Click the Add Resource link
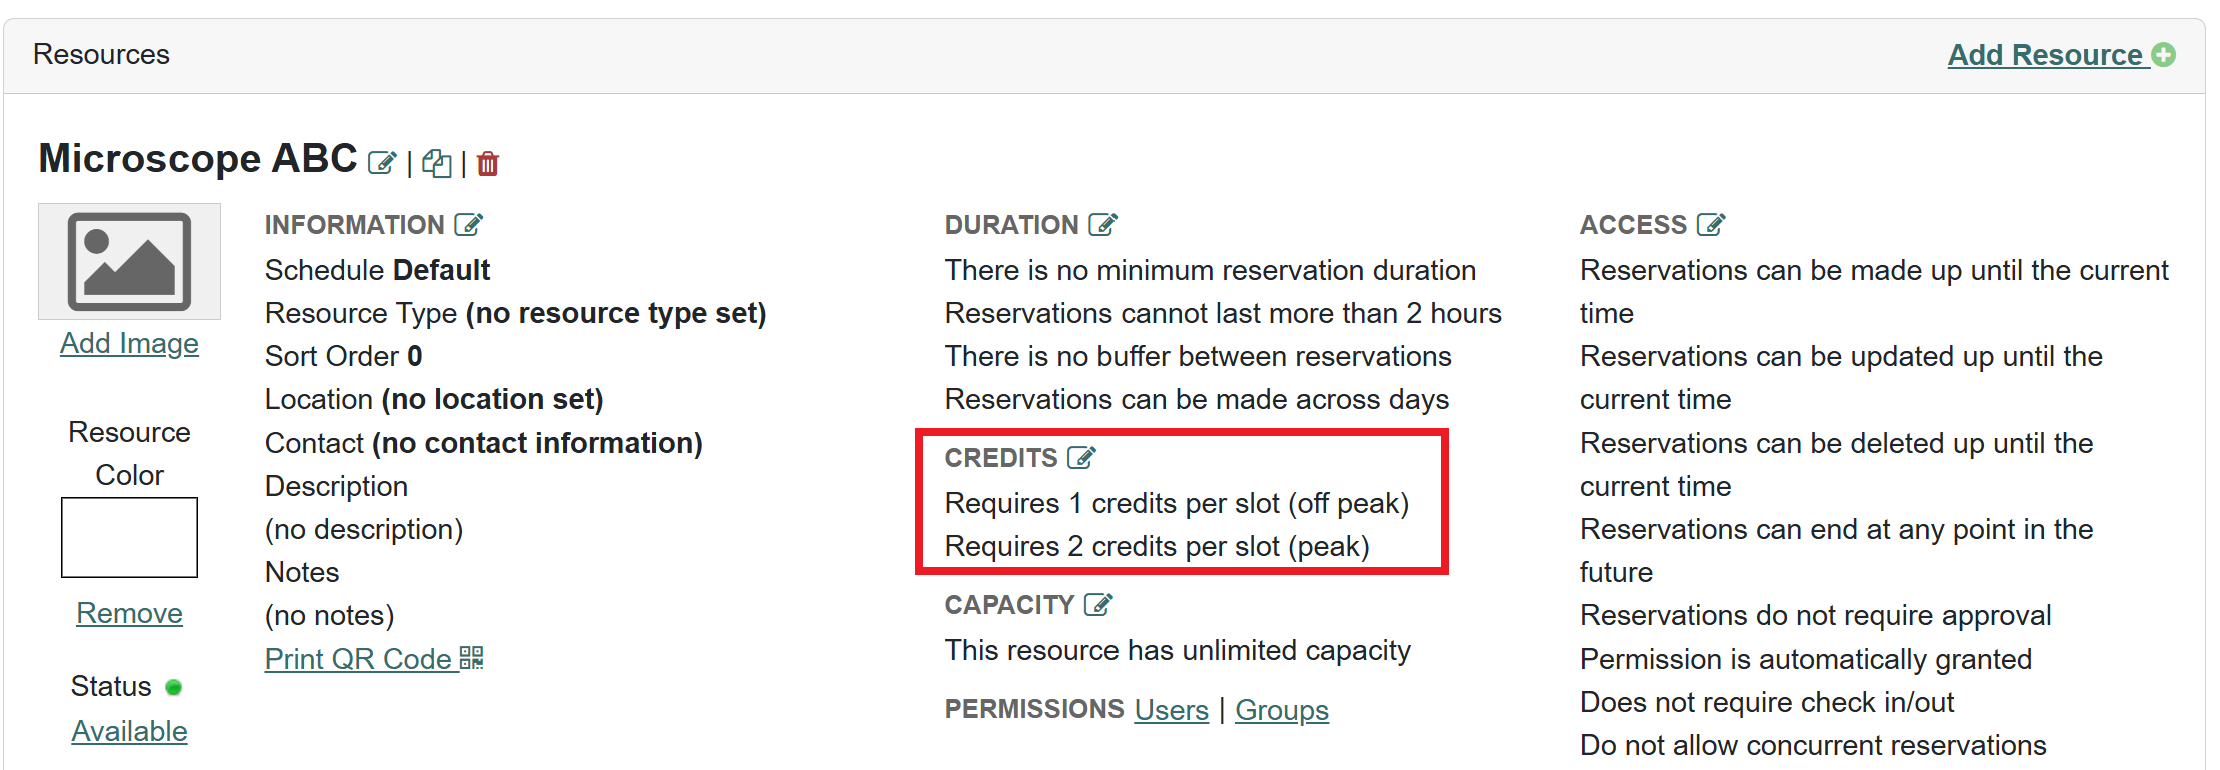This screenshot has height=770, width=2220. (2044, 55)
